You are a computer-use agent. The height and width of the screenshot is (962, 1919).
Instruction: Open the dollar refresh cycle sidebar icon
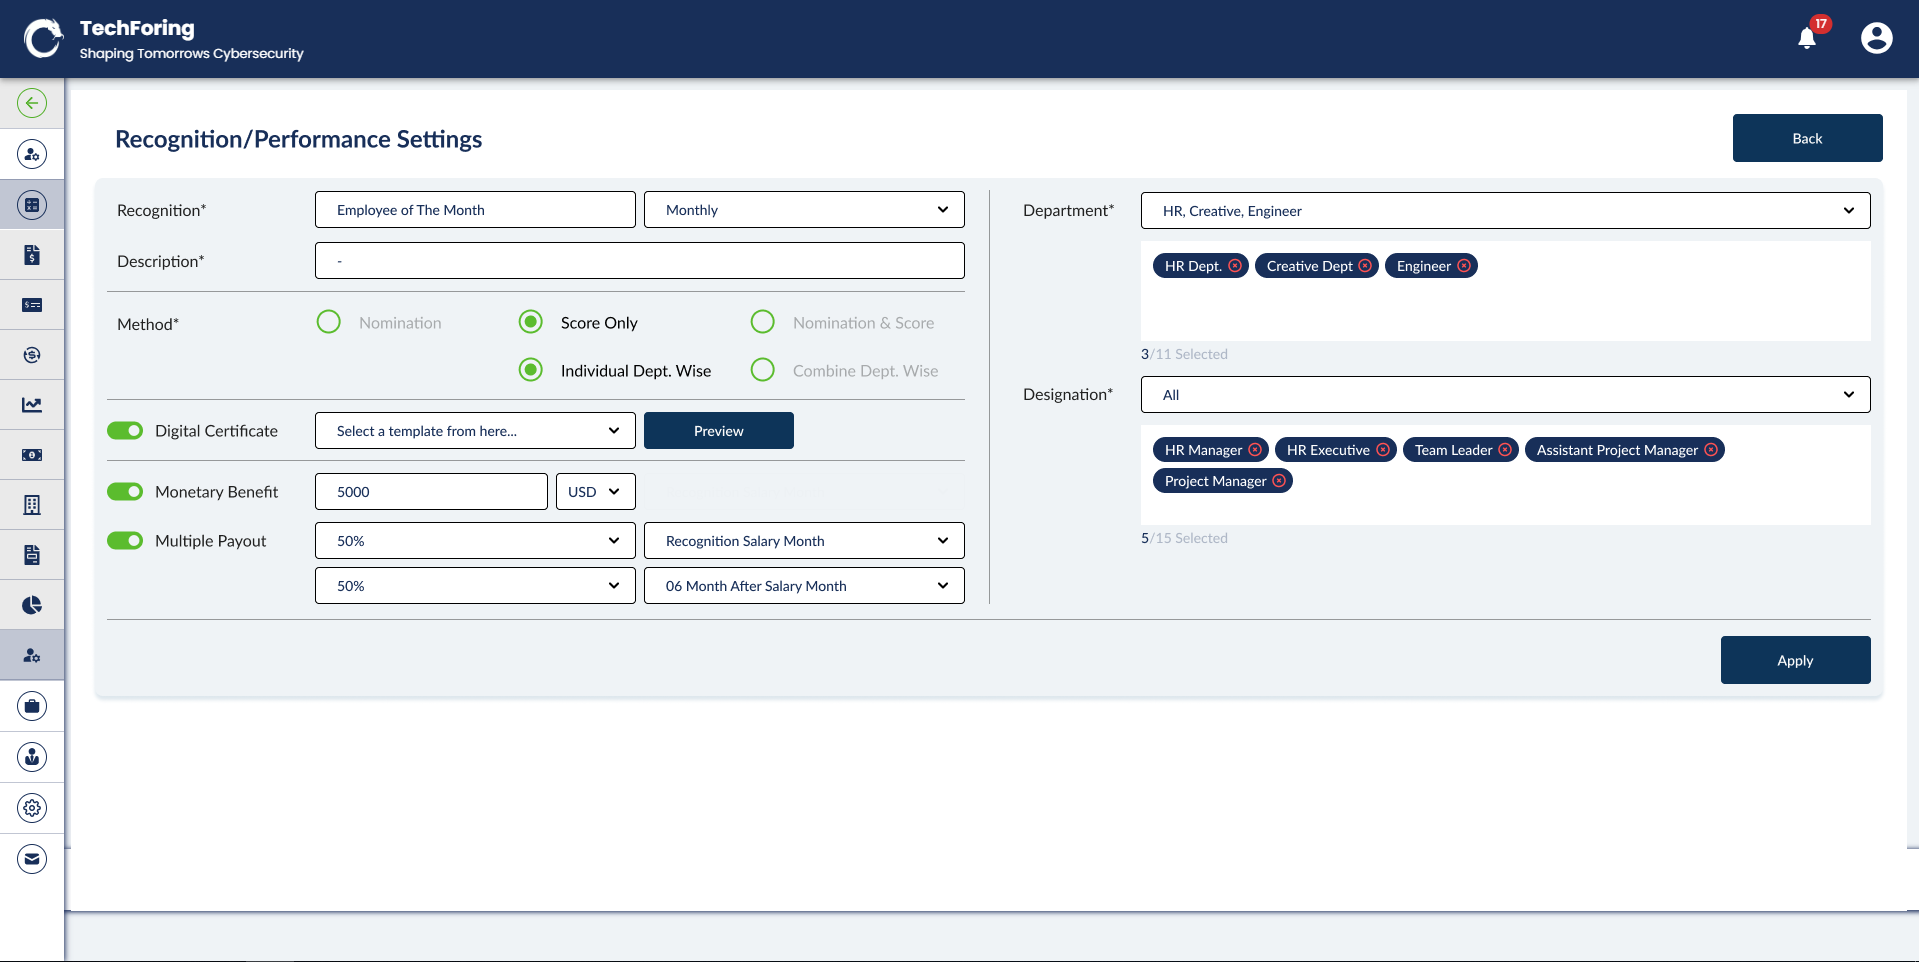[32, 355]
